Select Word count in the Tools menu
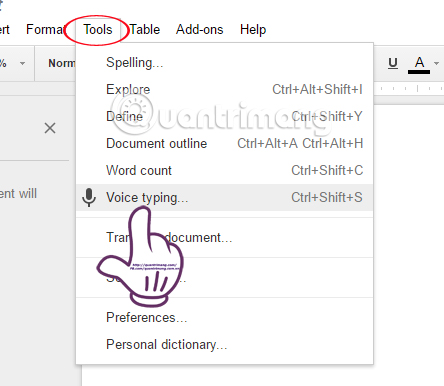 (224, 170)
